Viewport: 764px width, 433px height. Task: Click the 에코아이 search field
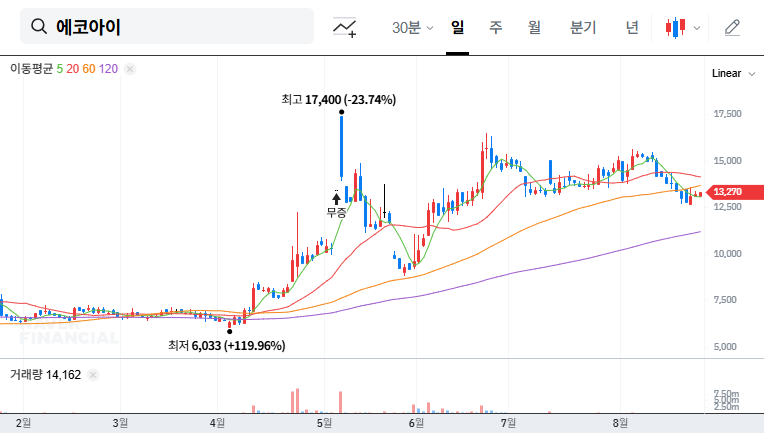pos(167,26)
